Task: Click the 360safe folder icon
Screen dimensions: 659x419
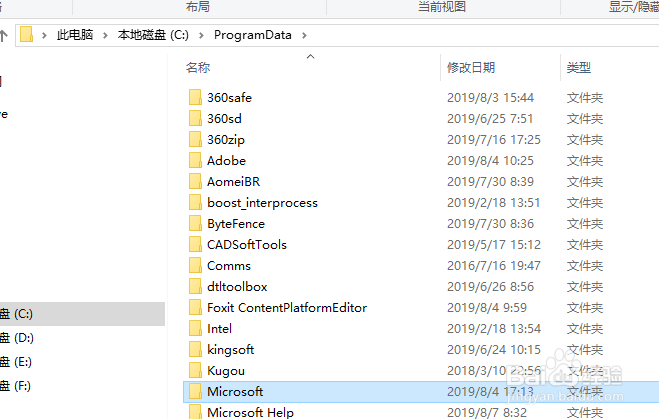Action: 195,97
